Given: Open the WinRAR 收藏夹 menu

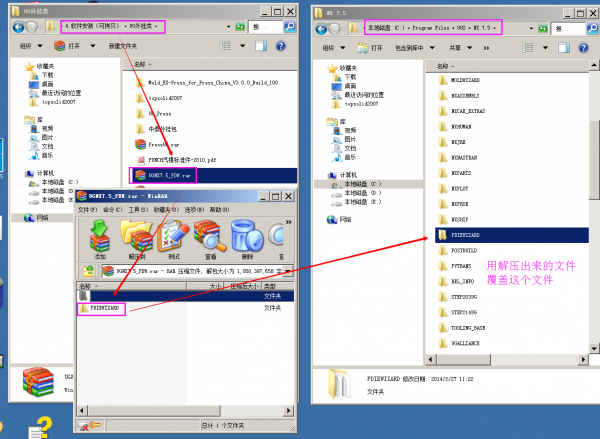Looking at the screenshot, I should (x=166, y=210).
